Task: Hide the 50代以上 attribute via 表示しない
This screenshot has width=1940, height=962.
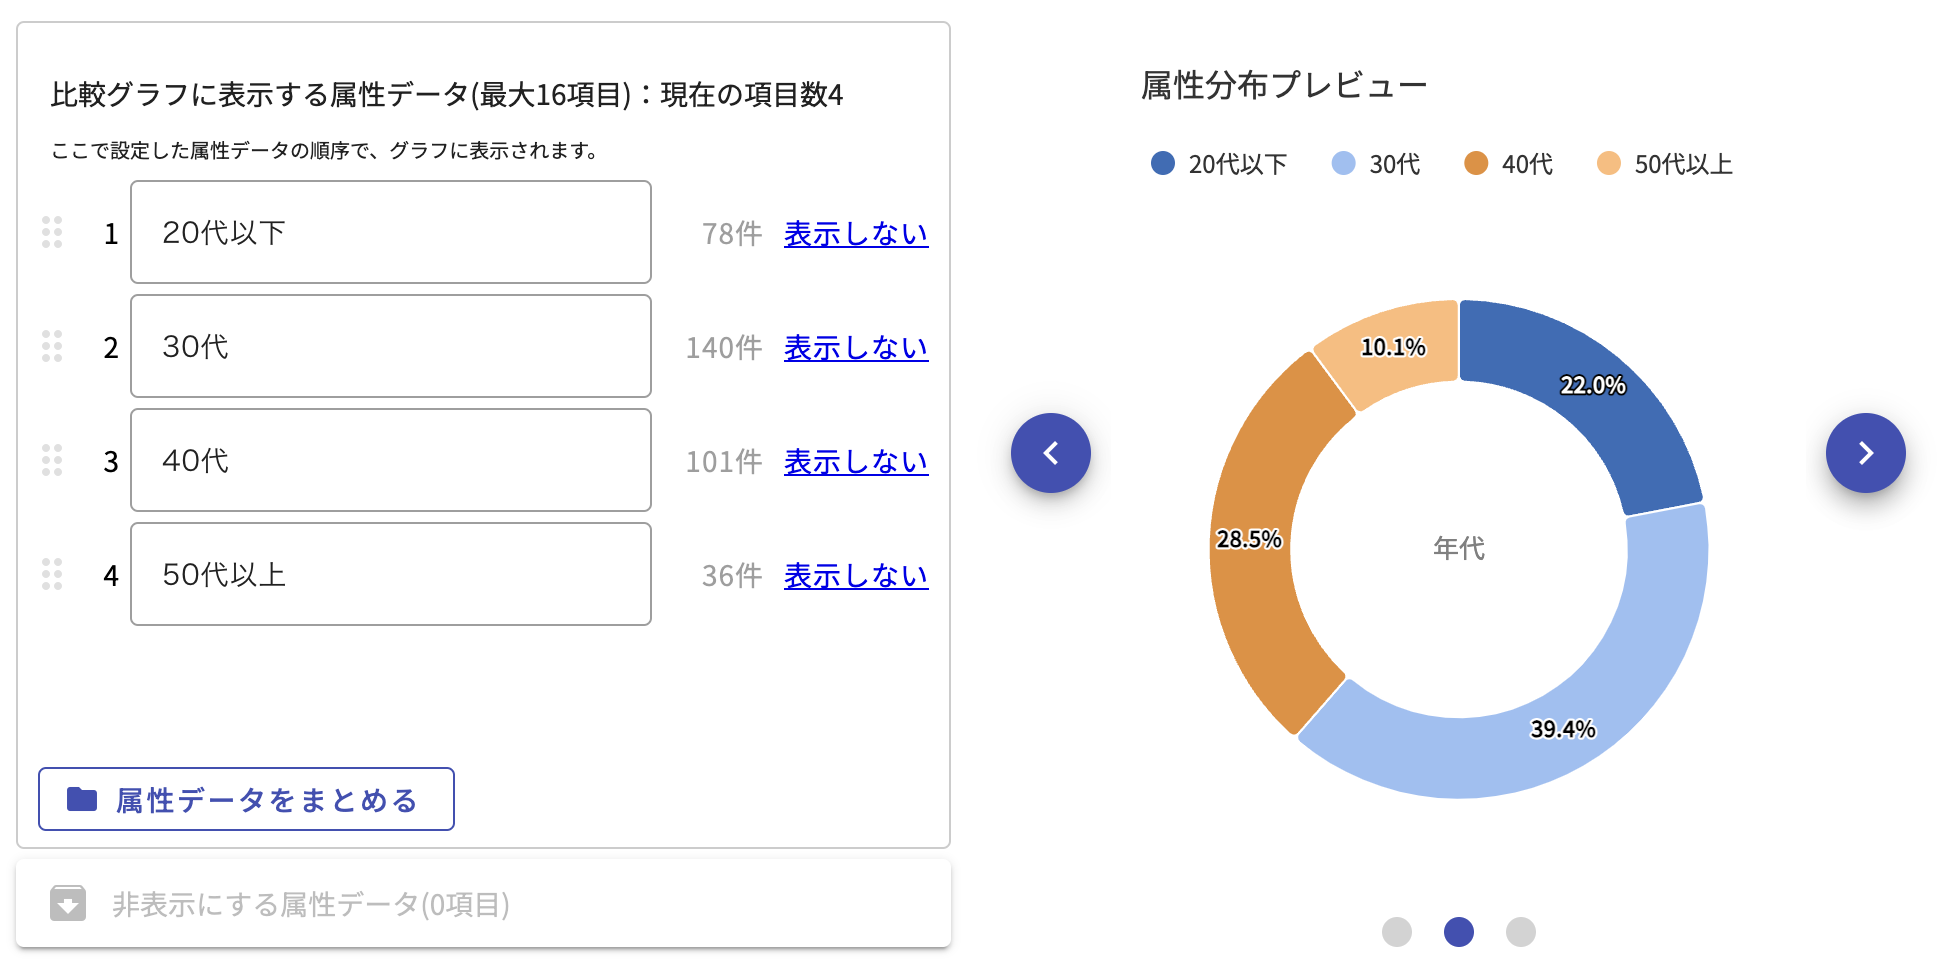Action: coord(855,576)
